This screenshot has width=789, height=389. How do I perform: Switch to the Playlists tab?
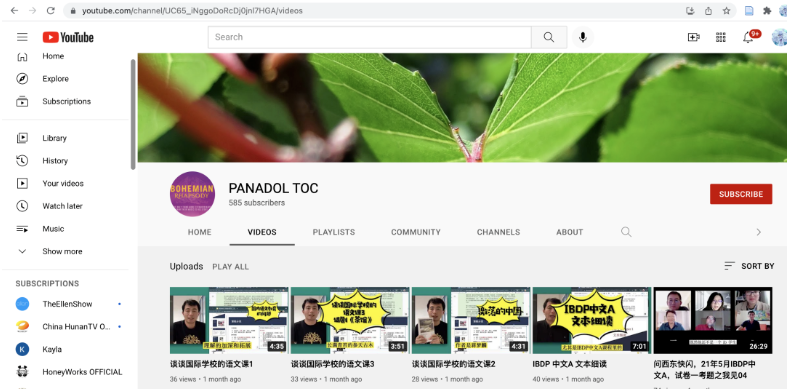(x=334, y=232)
